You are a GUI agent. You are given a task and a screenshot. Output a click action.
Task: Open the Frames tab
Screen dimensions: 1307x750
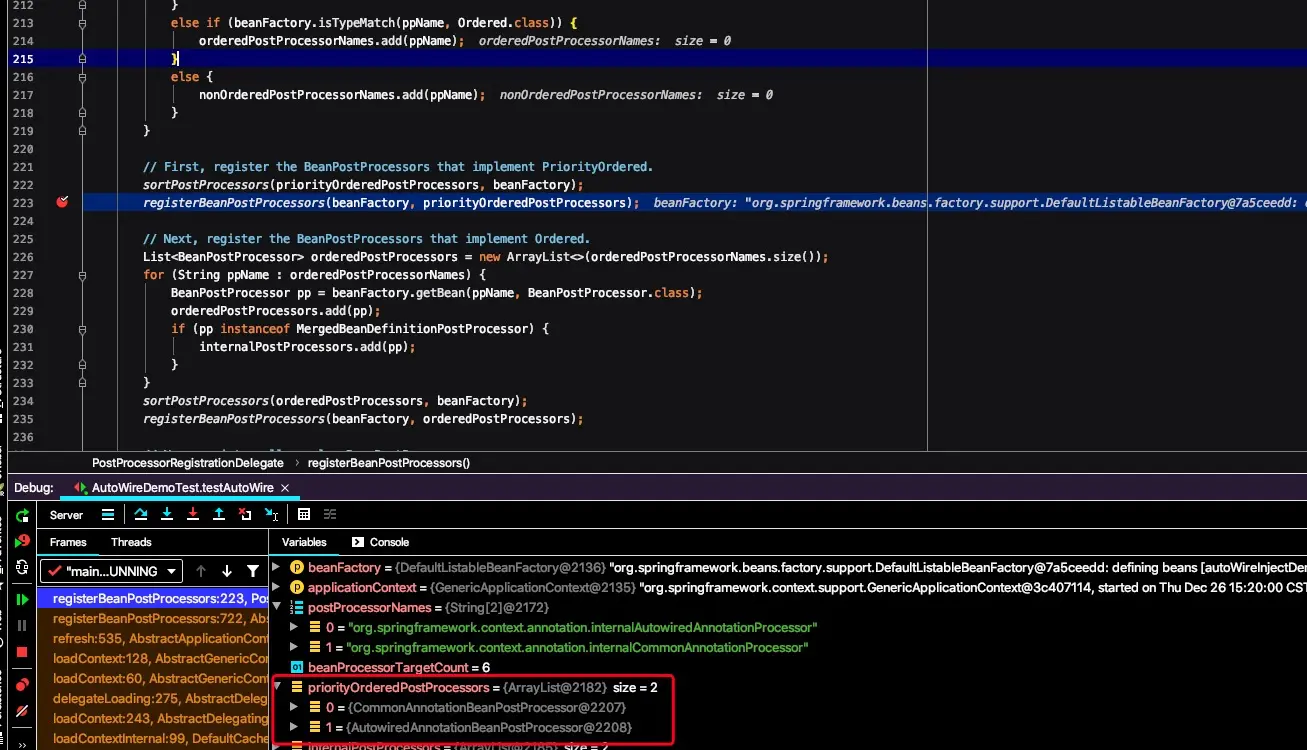point(68,542)
